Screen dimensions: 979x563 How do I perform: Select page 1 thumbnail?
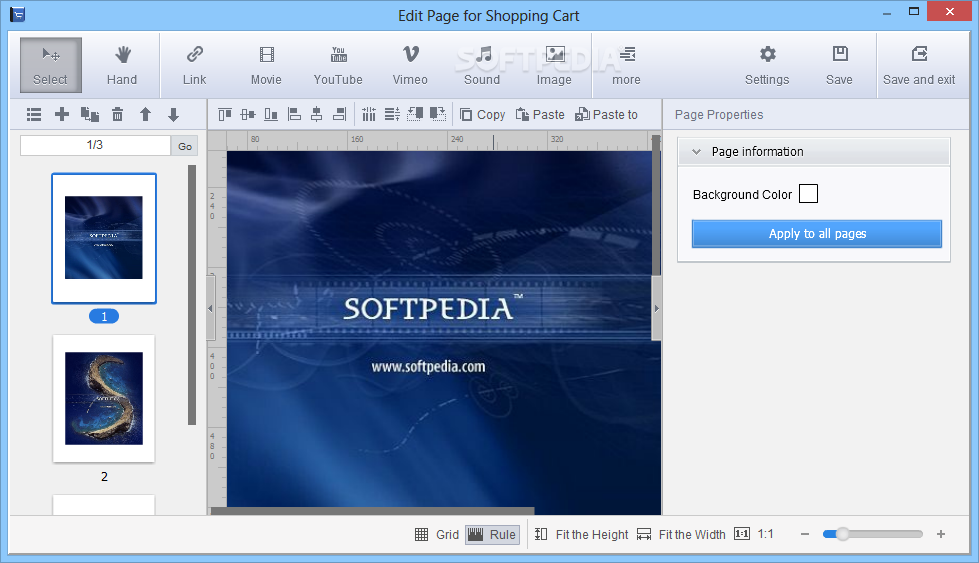[x=104, y=238]
